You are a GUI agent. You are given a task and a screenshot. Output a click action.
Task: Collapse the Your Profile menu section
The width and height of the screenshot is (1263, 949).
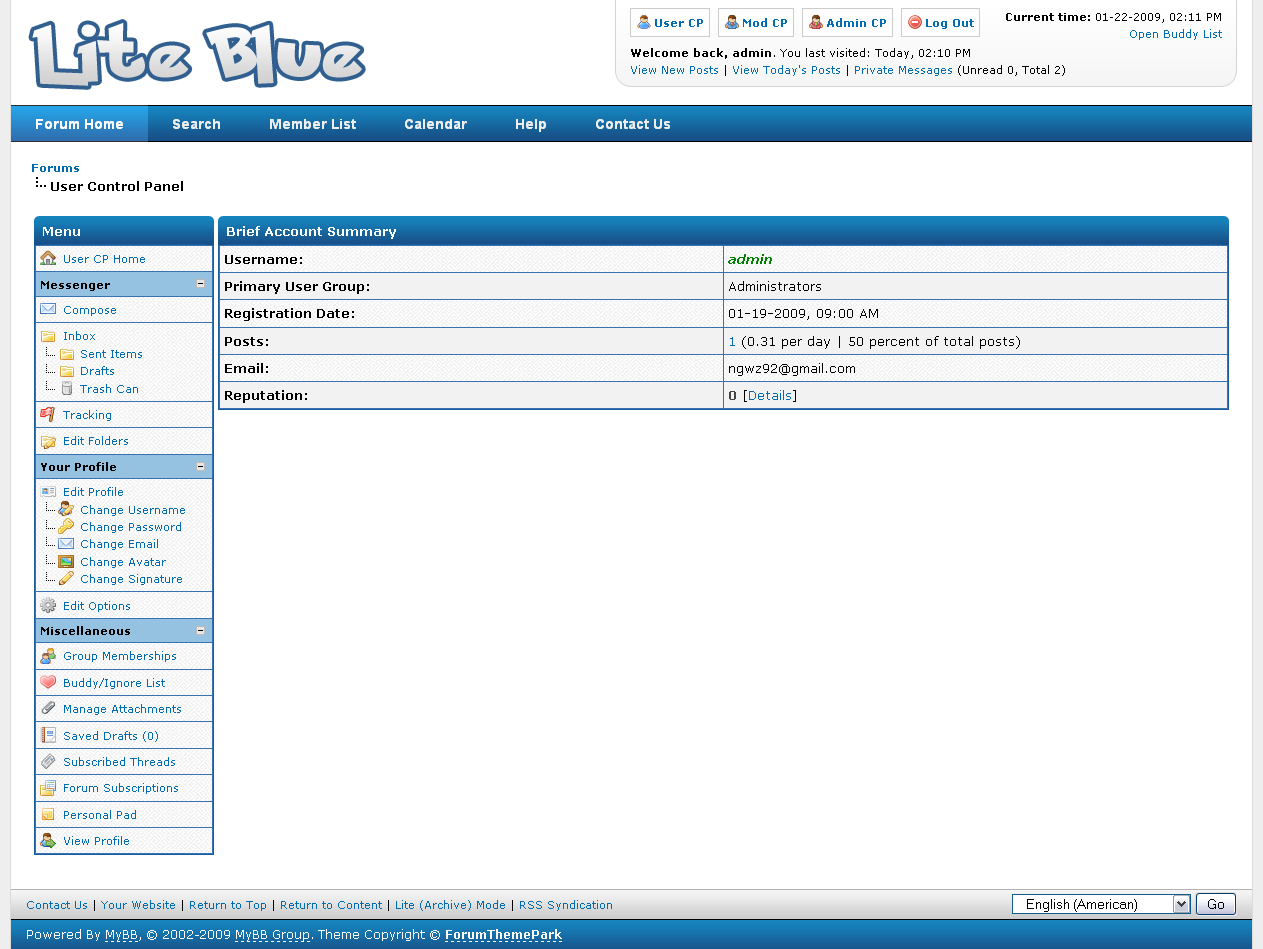[x=200, y=467]
